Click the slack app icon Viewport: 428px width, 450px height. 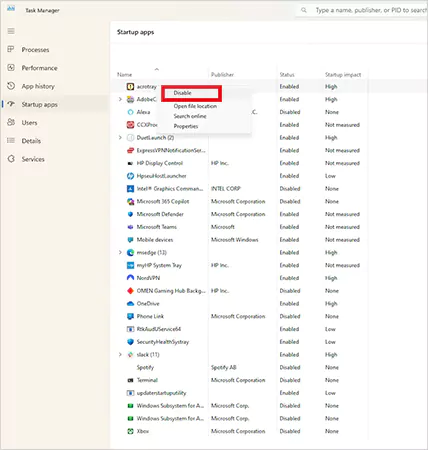[x=130, y=355]
